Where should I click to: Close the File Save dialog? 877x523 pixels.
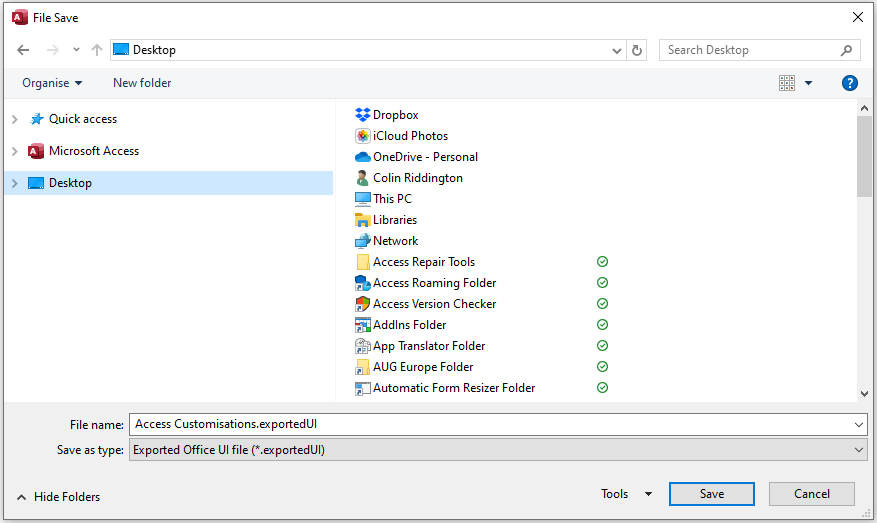pos(857,17)
